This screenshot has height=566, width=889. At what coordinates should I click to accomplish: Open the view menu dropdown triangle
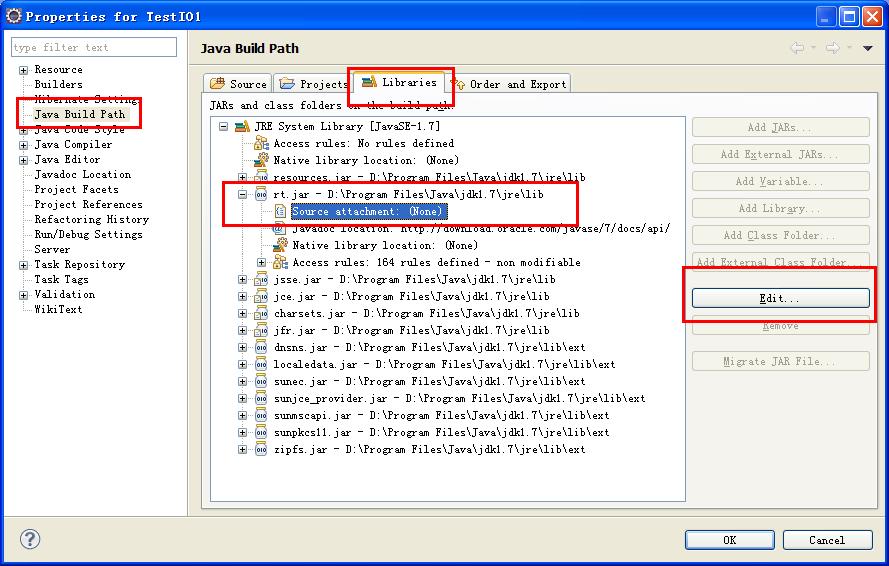tap(867, 48)
